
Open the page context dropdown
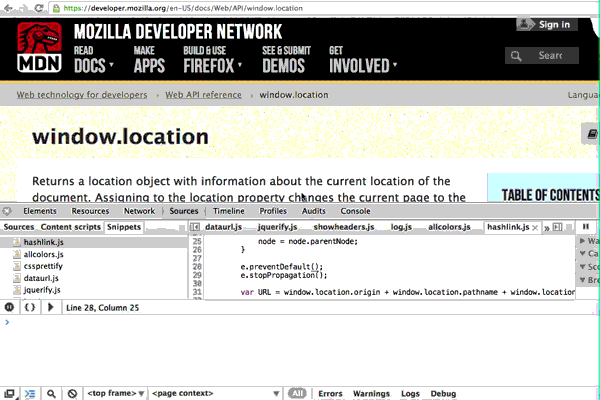215,393
